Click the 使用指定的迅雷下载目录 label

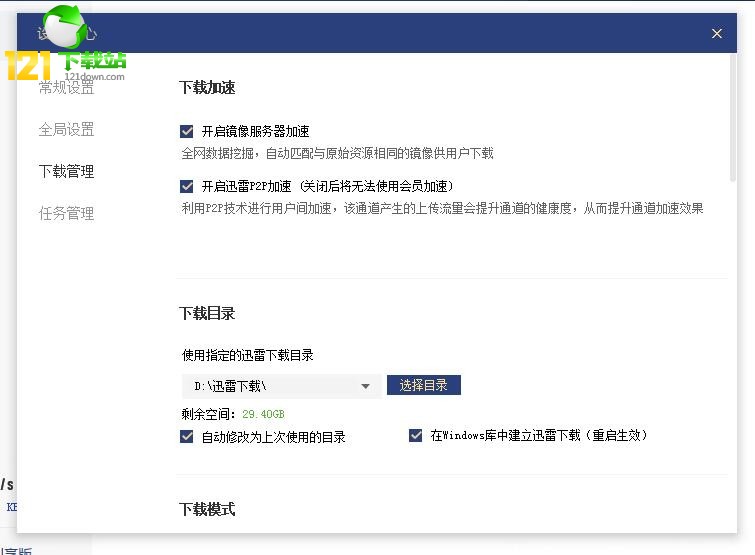(247, 355)
